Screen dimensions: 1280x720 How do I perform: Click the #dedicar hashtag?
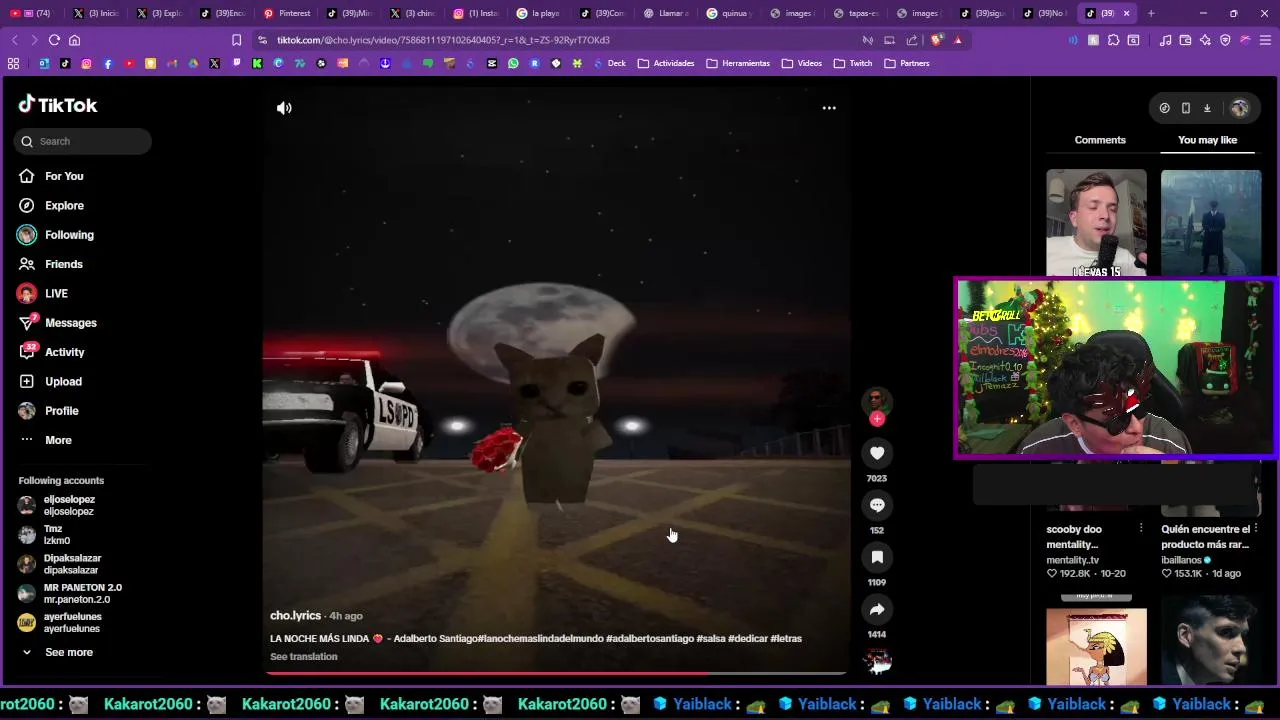[x=747, y=638]
